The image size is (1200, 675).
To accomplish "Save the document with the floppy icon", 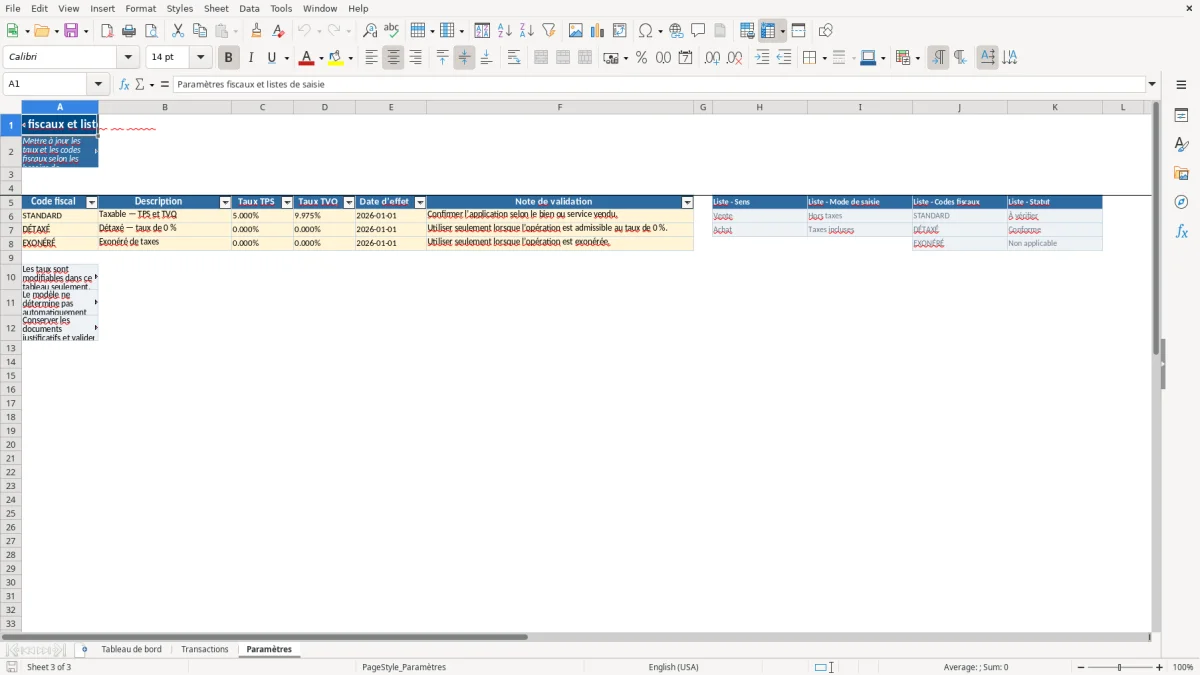I will point(71,31).
